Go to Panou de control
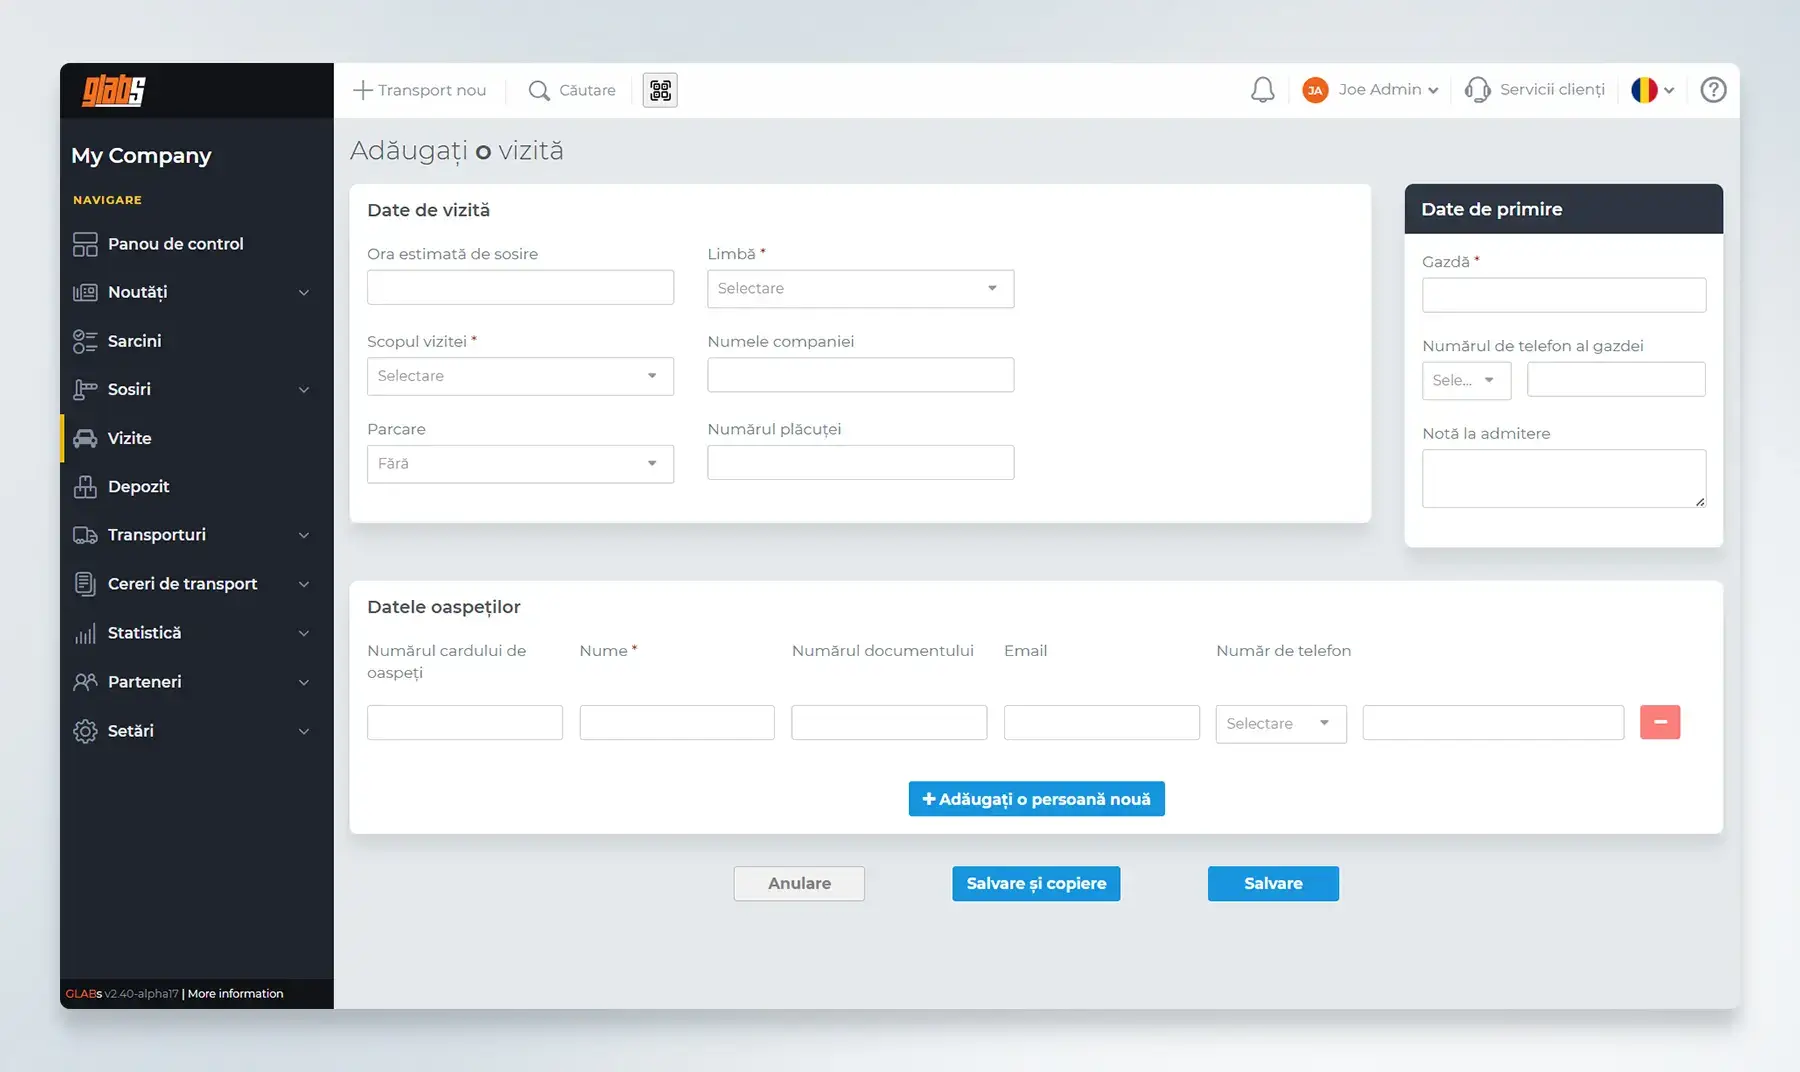This screenshot has width=1800, height=1072. coord(175,244)
